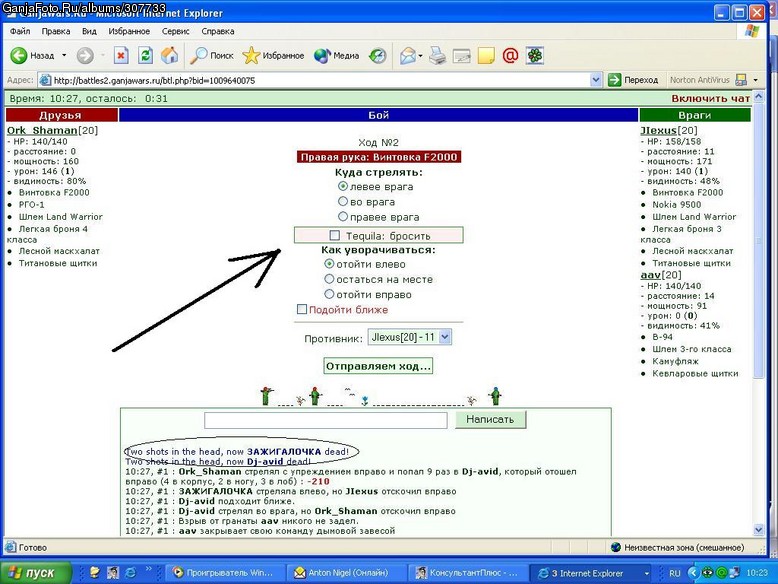Expand quick launch chevron on taskbar
The width and height of the screenshot is (778, 584).
tap(148, 569)
